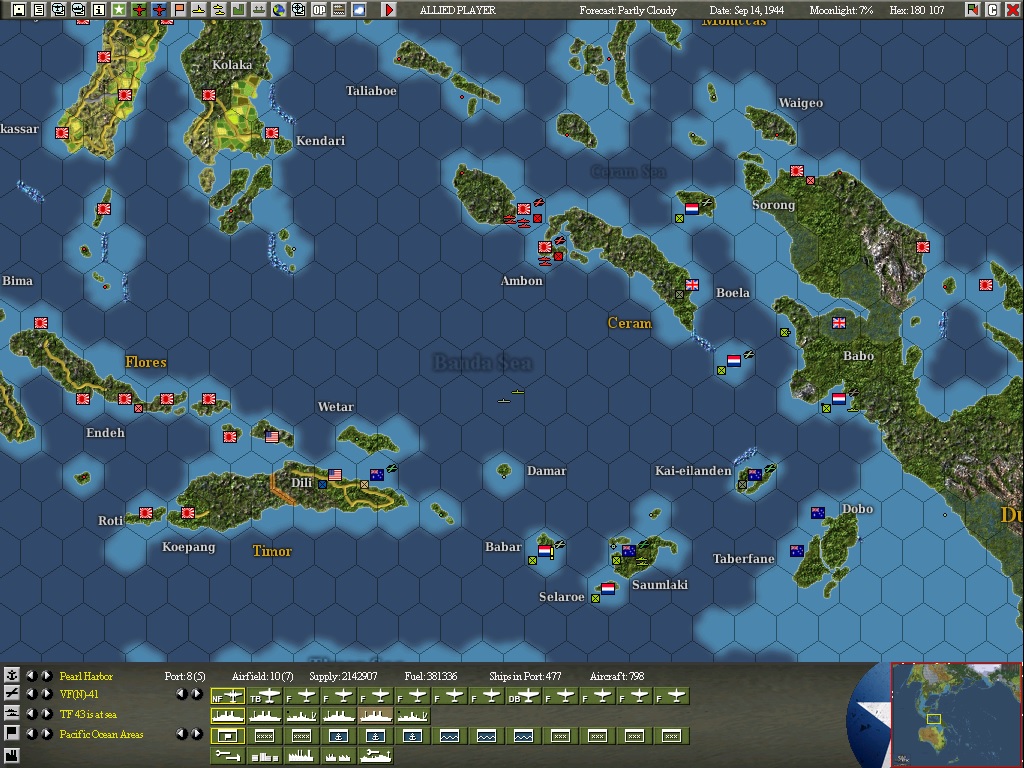Select the NF night fighter unit button

(227, 697)
